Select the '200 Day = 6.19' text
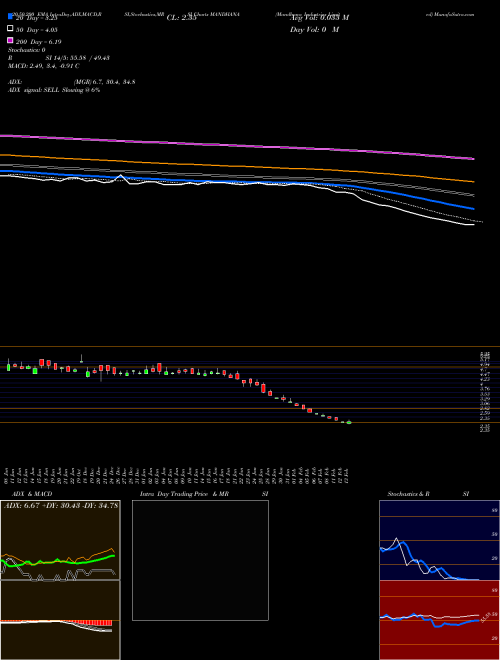Screen dimensions: 500x660 pyautogui.click(x=38, y=42)
